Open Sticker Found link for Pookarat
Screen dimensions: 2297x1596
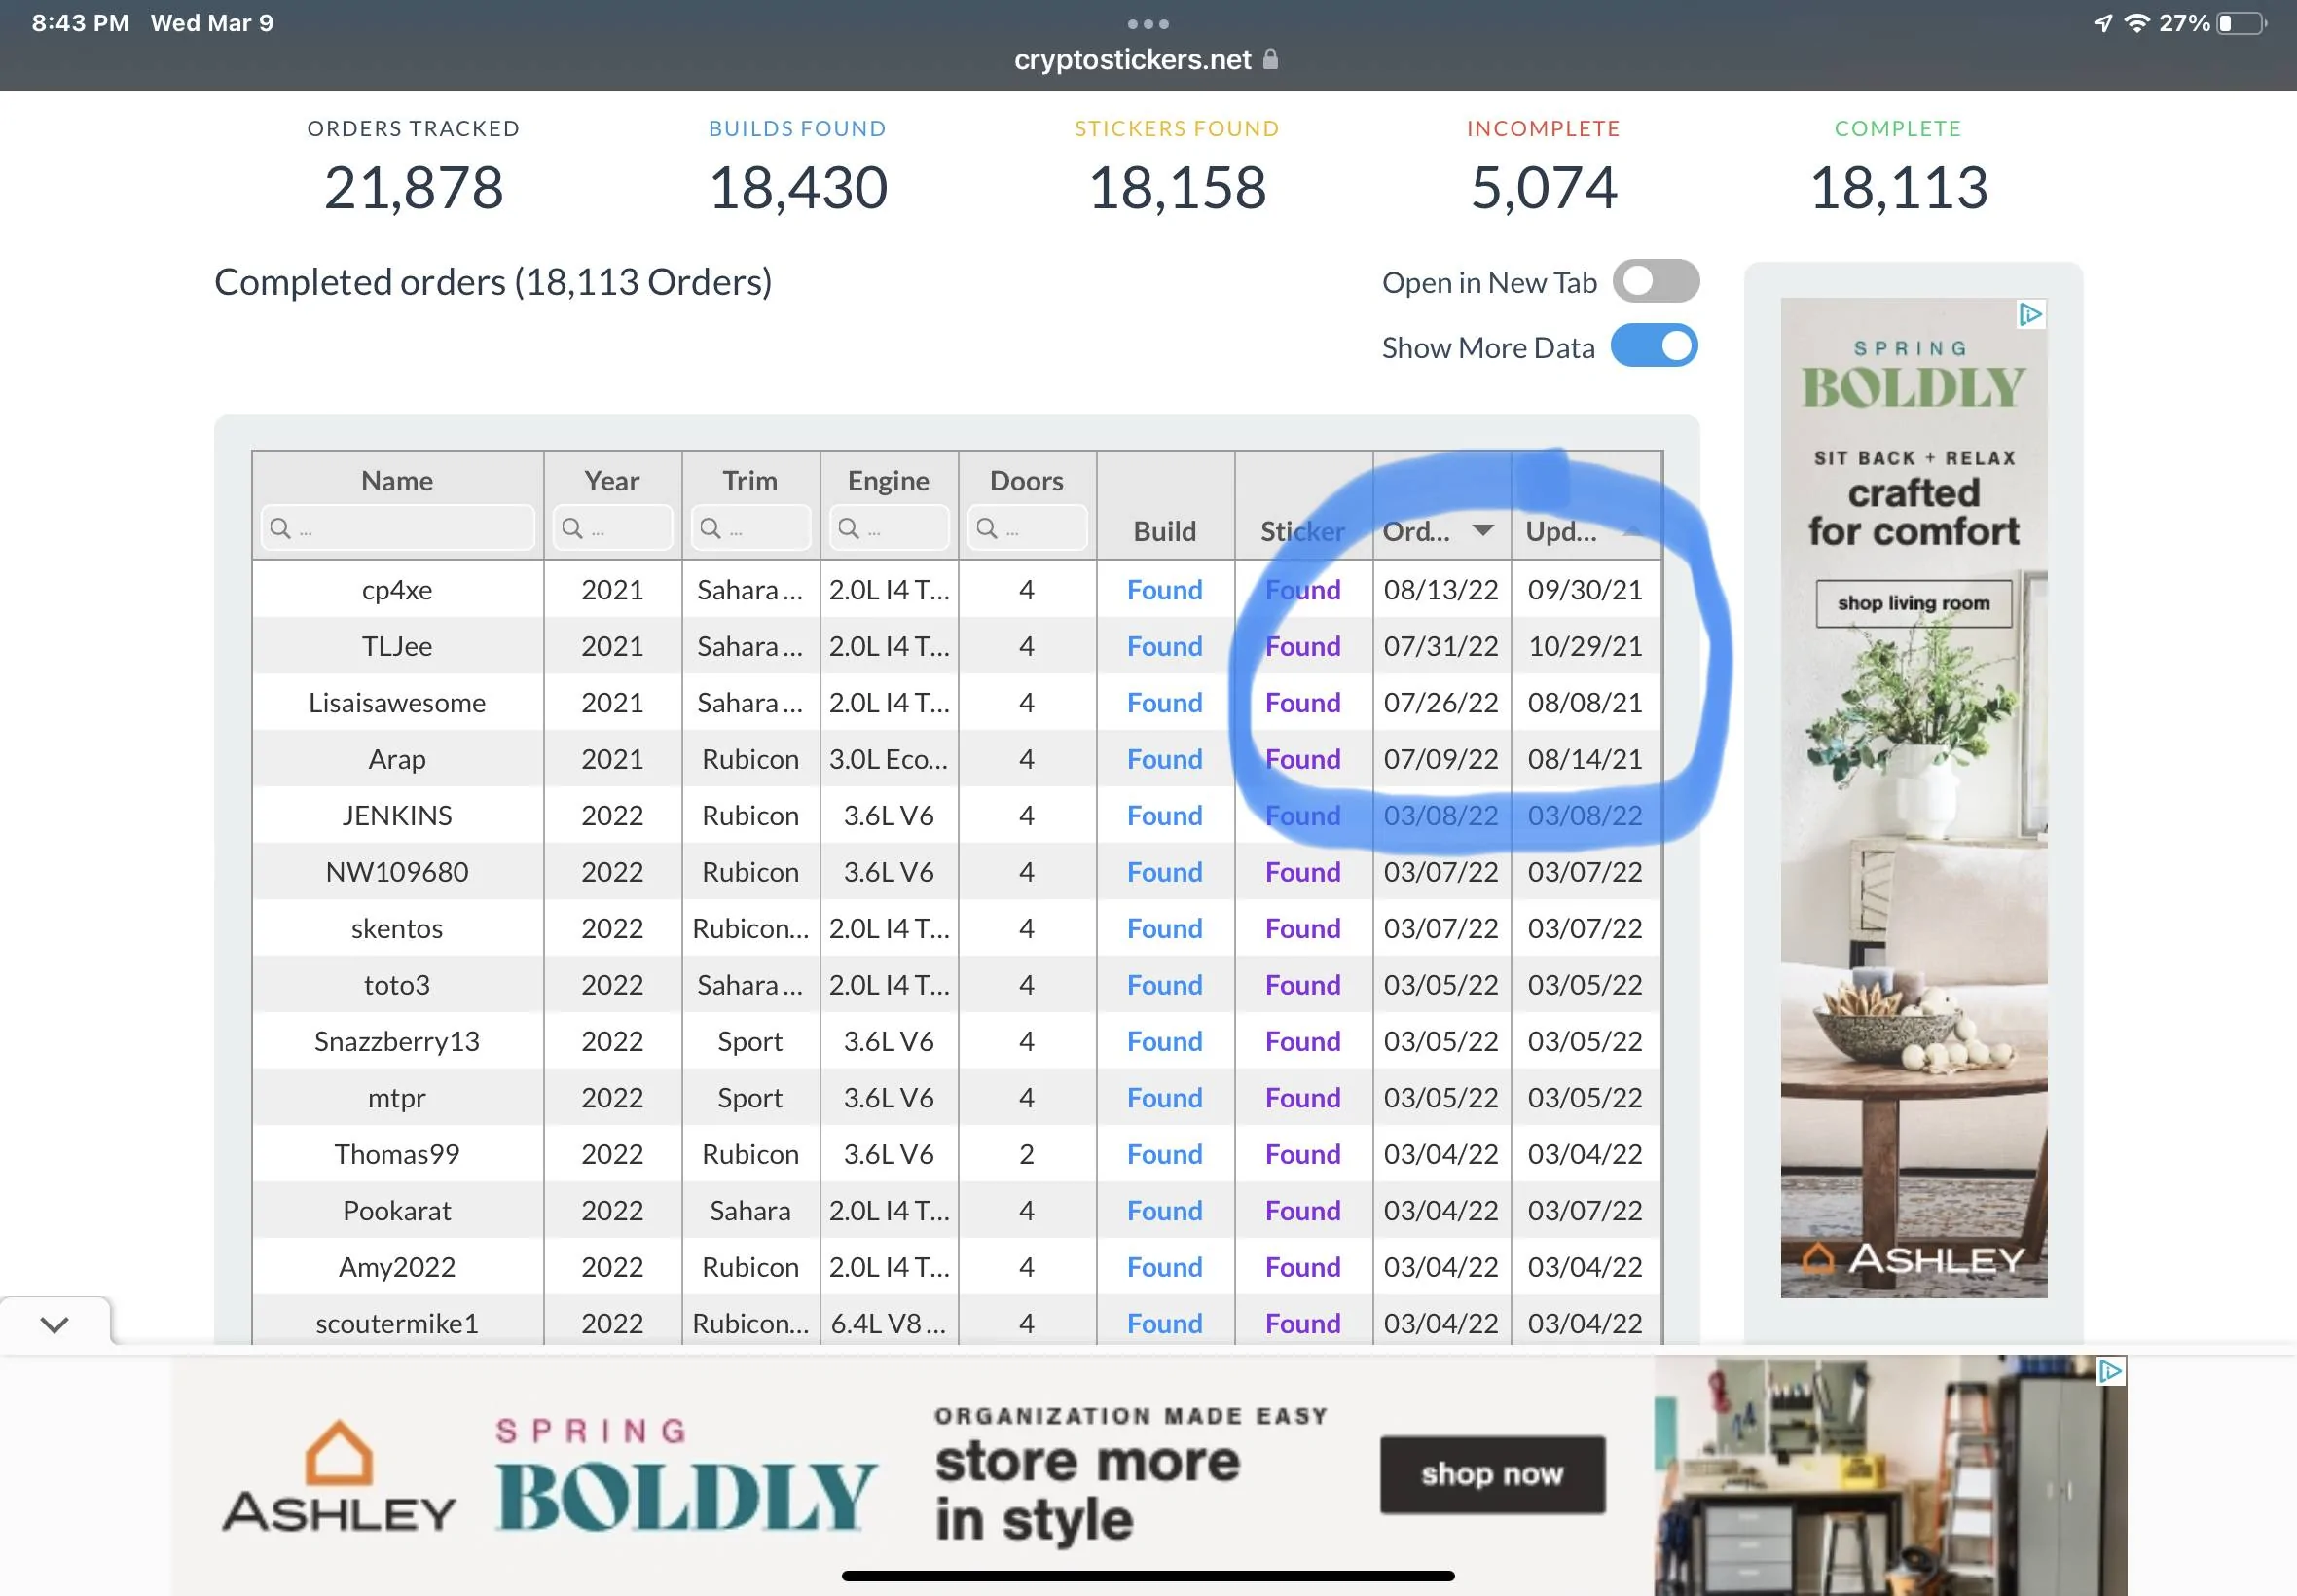1303,1211
